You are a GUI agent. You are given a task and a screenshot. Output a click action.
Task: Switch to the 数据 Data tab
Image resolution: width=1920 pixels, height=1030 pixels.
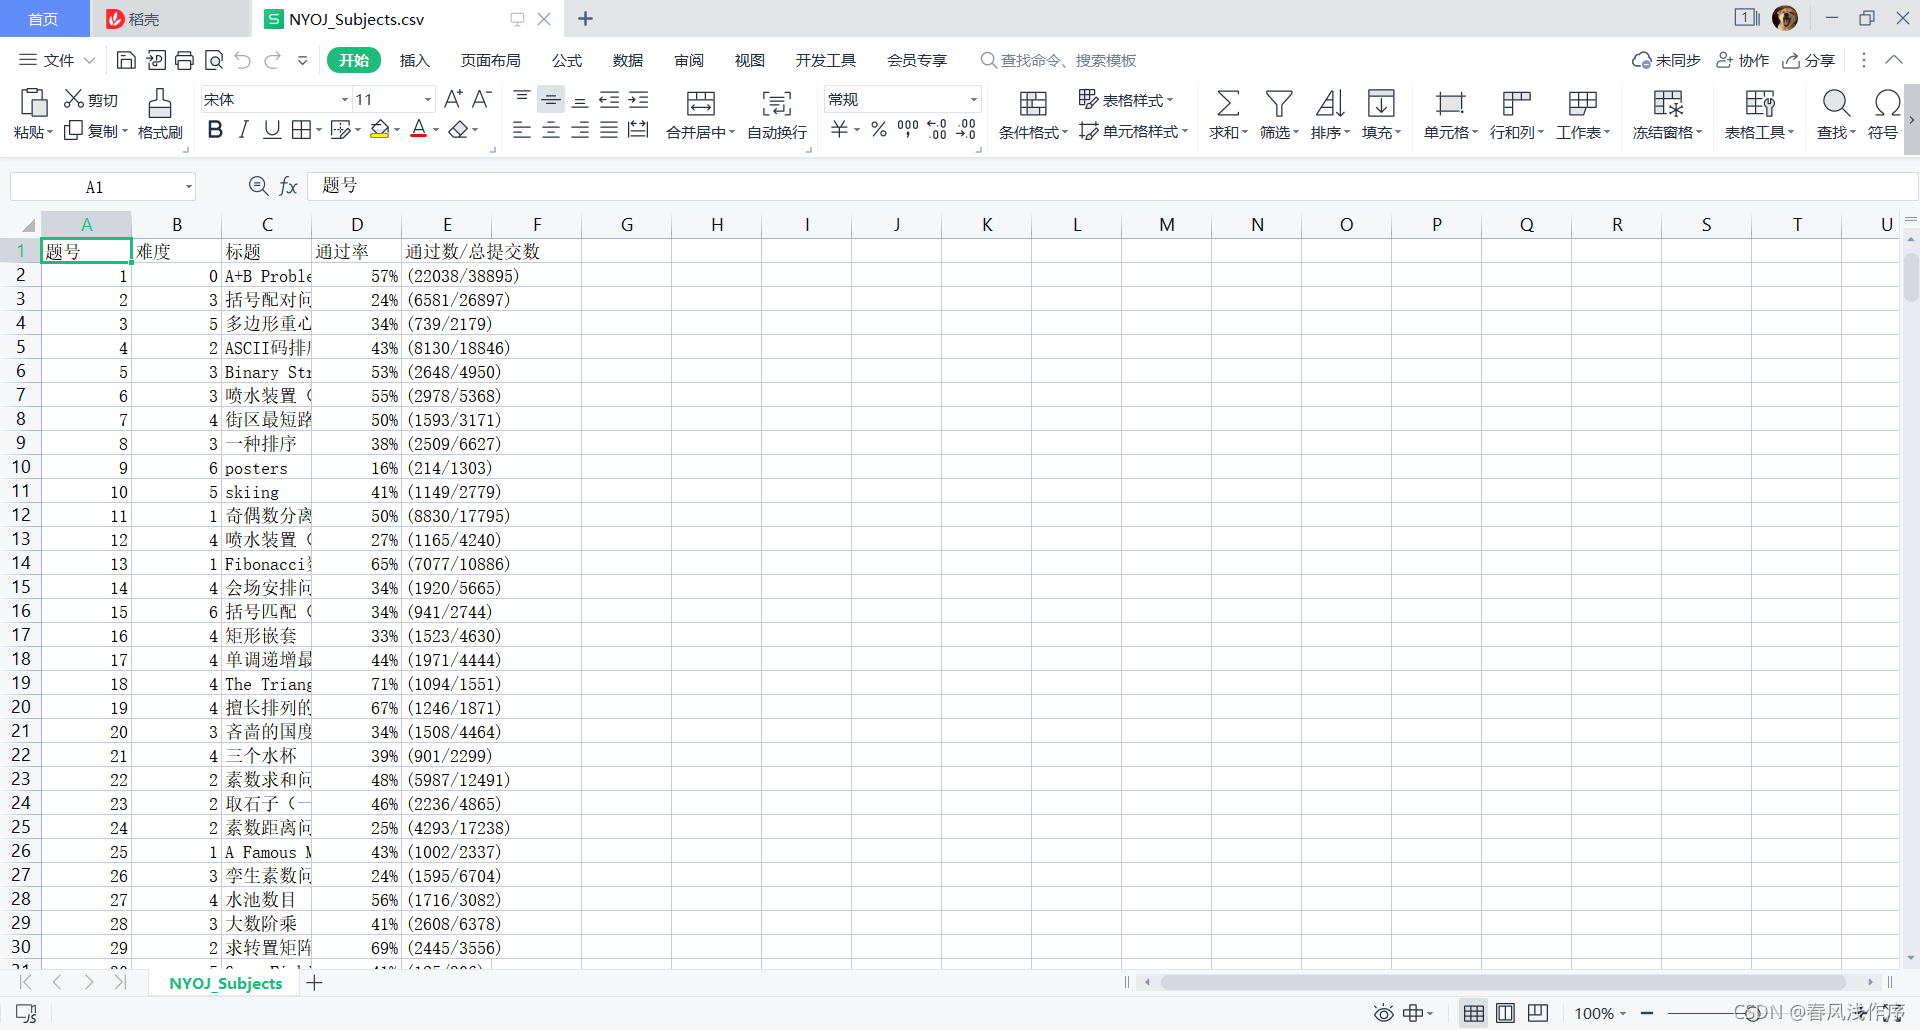click(628, 60)
